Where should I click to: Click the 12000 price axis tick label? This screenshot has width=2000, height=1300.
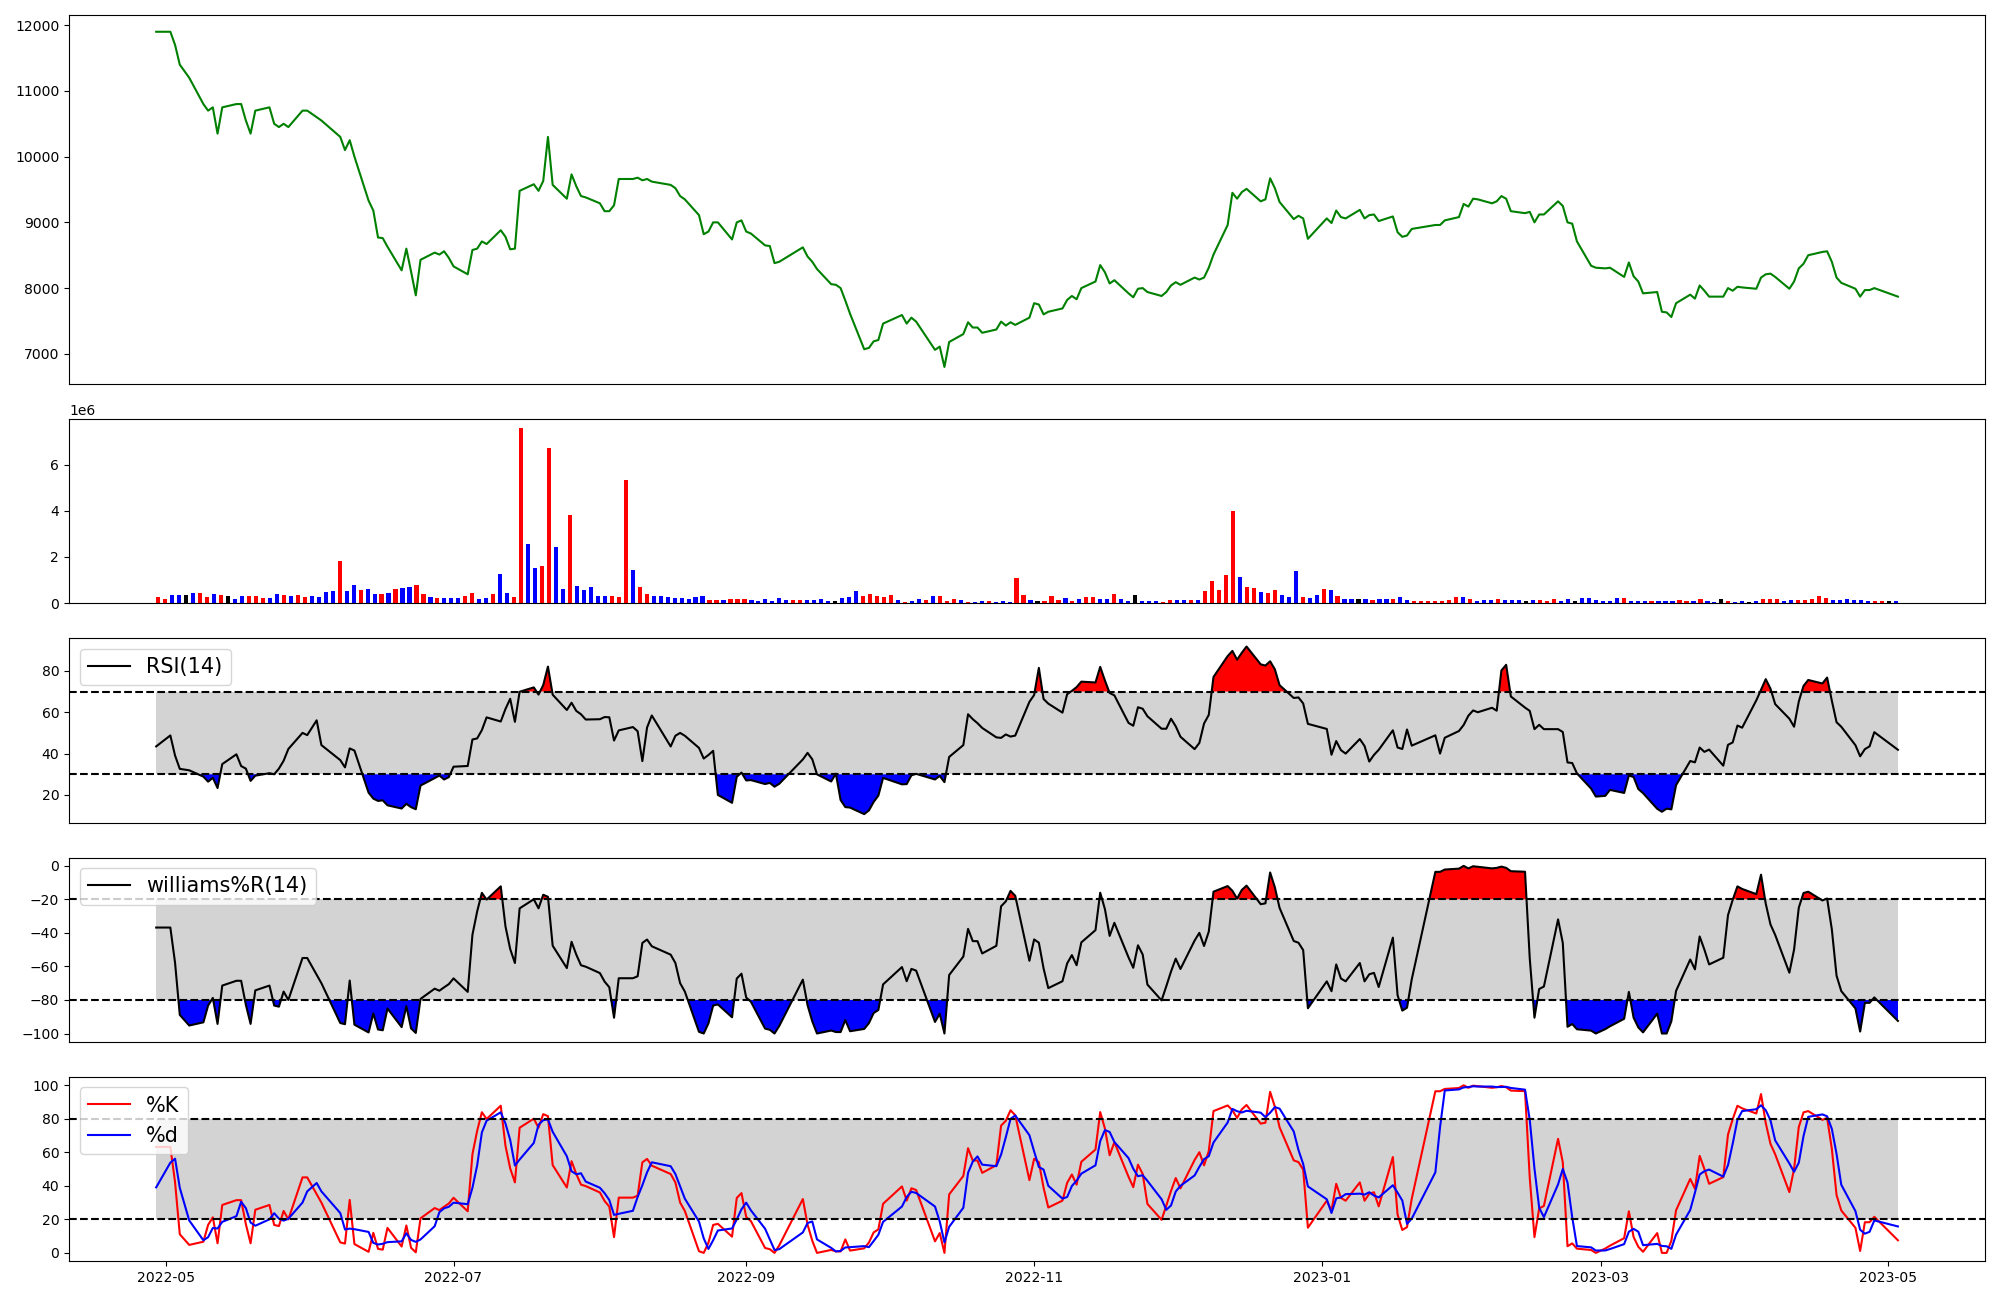pyautogui.click(x=38, y=26)
